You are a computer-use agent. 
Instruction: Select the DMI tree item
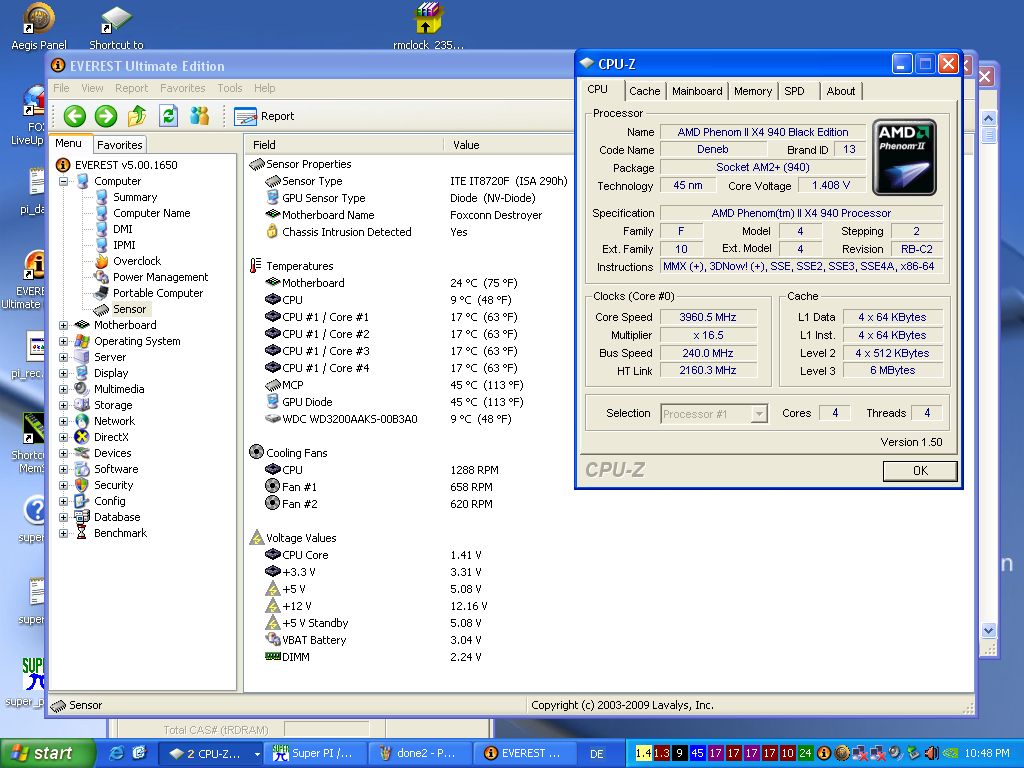[x=123, y=229]
